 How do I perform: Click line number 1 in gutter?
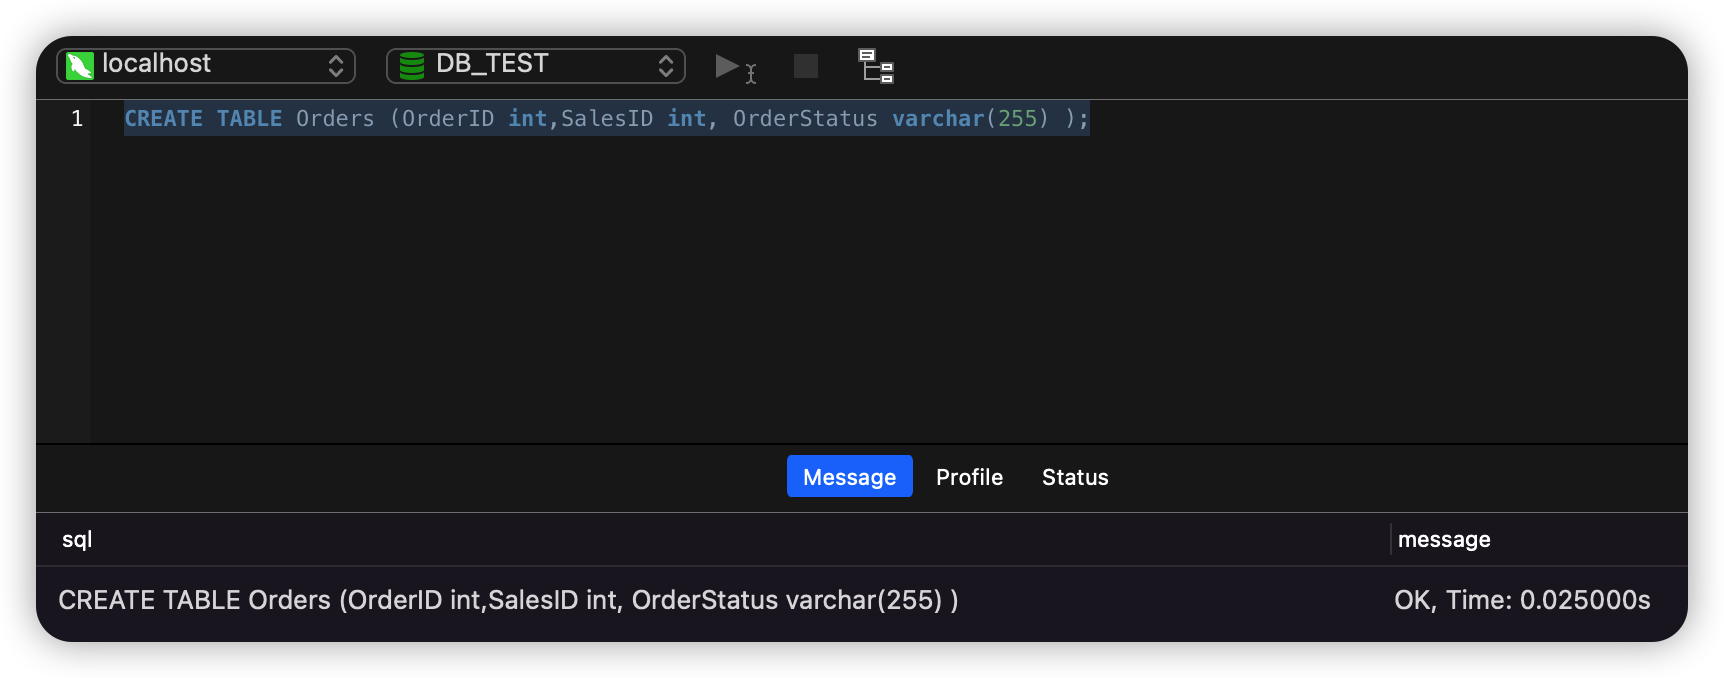77,119
